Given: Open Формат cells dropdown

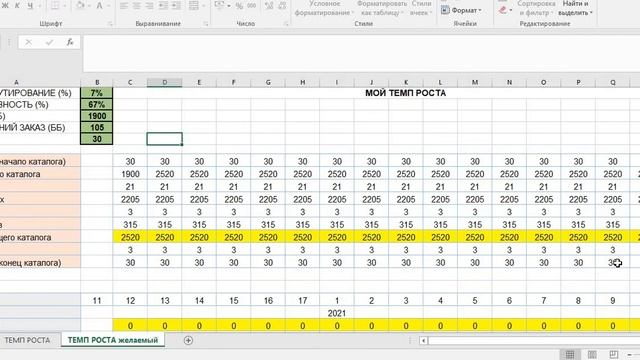Looking at the screenshot, I should pyautogui.click(x=461, y=10).
